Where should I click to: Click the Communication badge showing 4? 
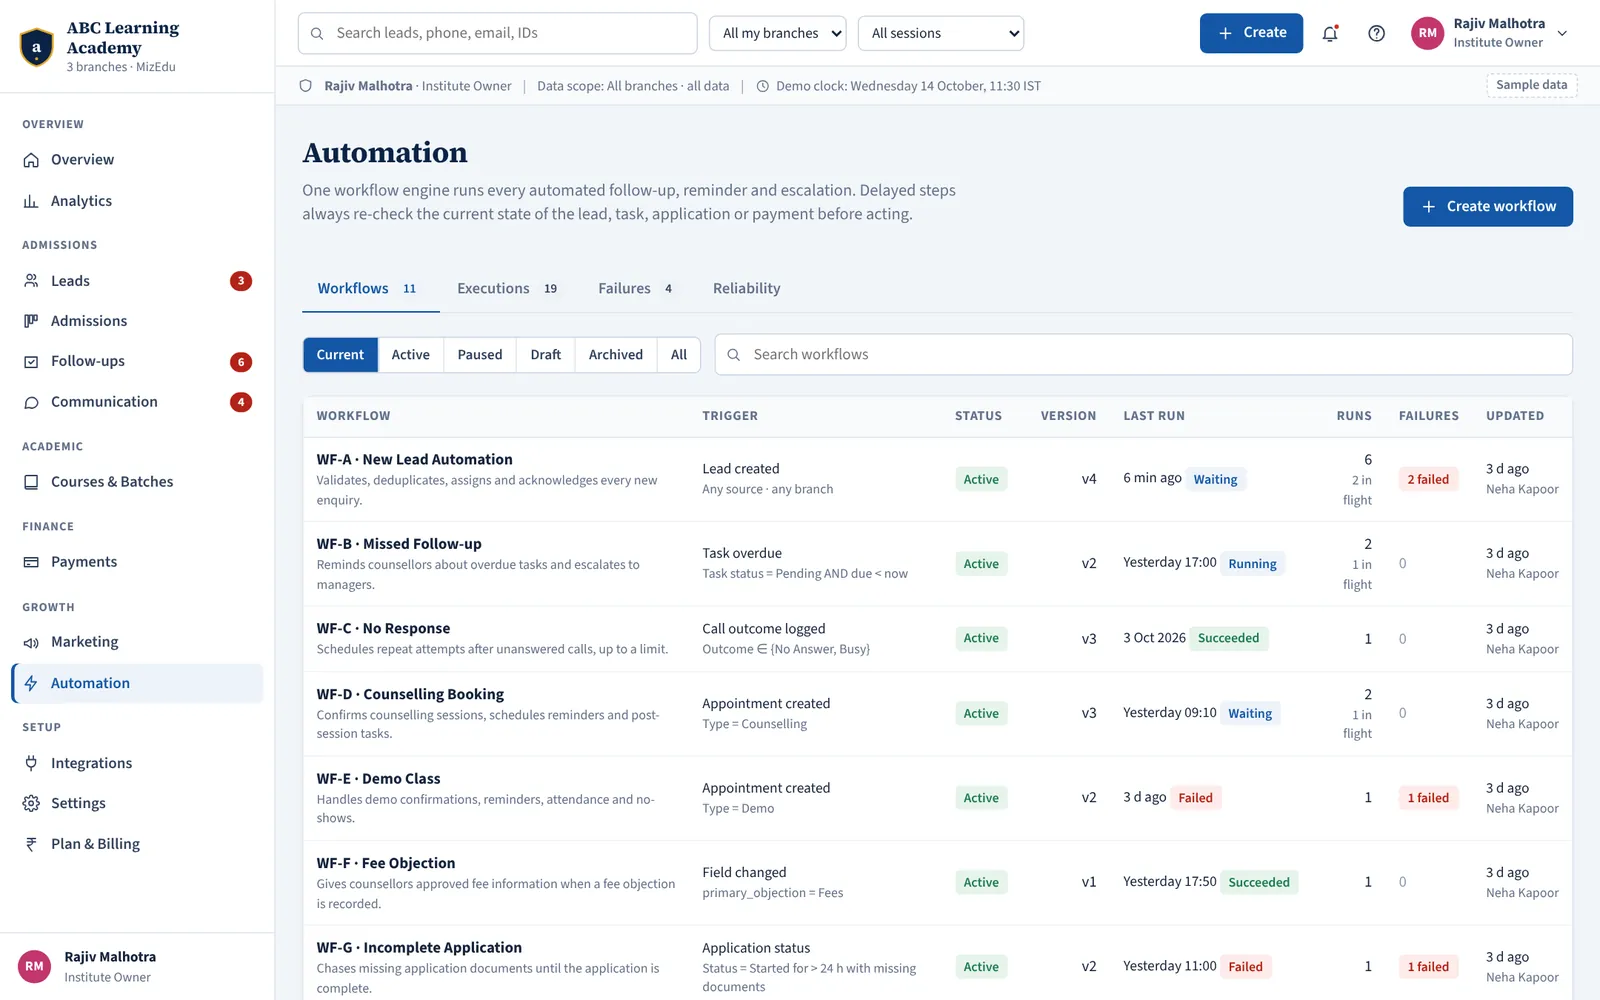[241, 402]
